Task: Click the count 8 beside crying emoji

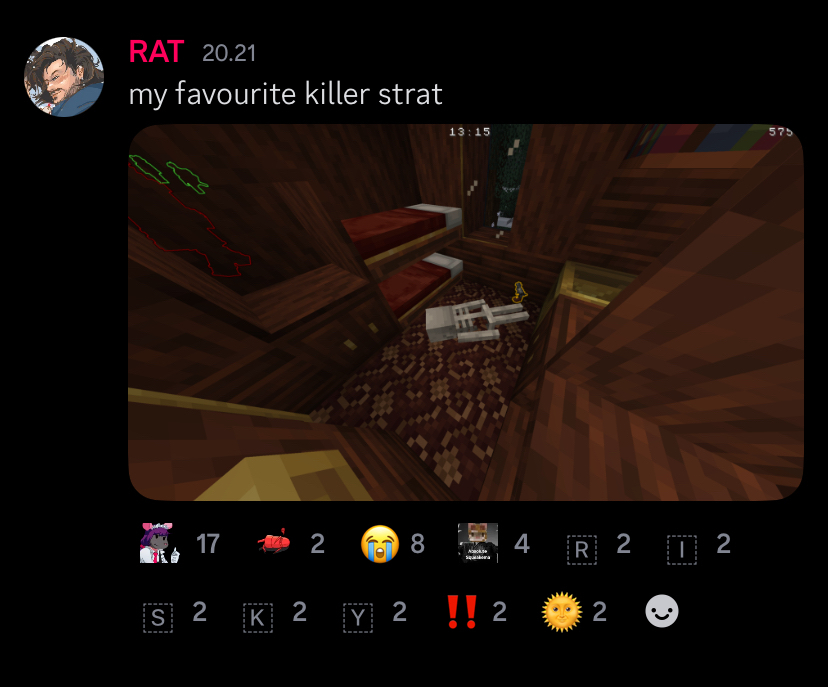Action: [417, 544]
